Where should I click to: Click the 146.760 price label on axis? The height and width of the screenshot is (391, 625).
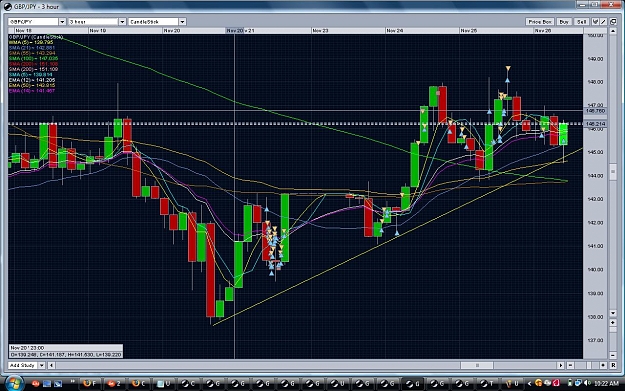click(596, 111)
